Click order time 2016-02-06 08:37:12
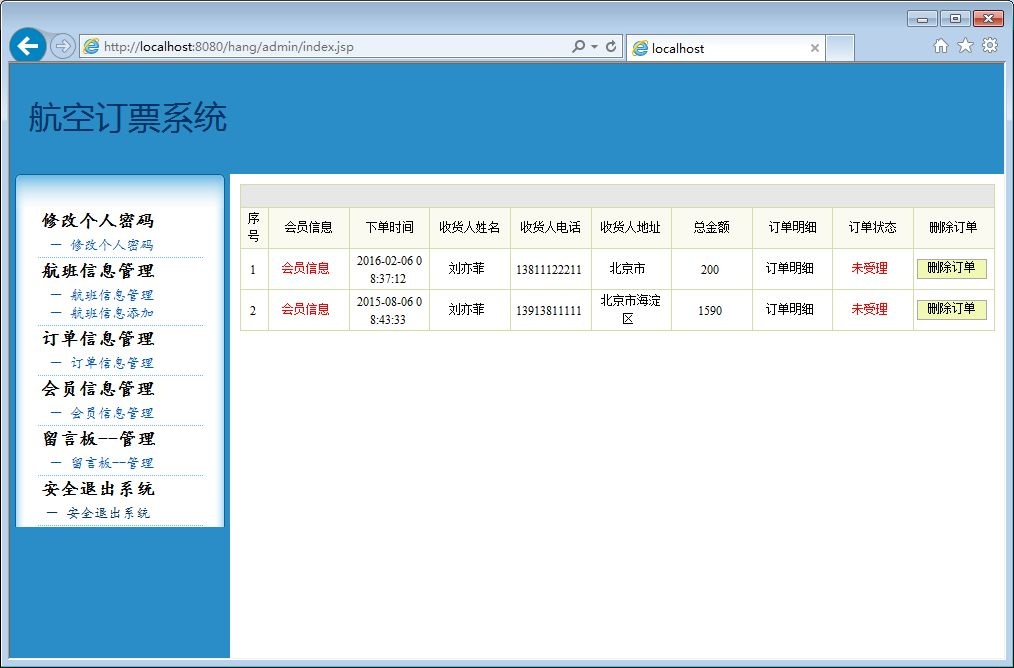This screenshot has height=668, width=1014. click(x=389, y=269)
